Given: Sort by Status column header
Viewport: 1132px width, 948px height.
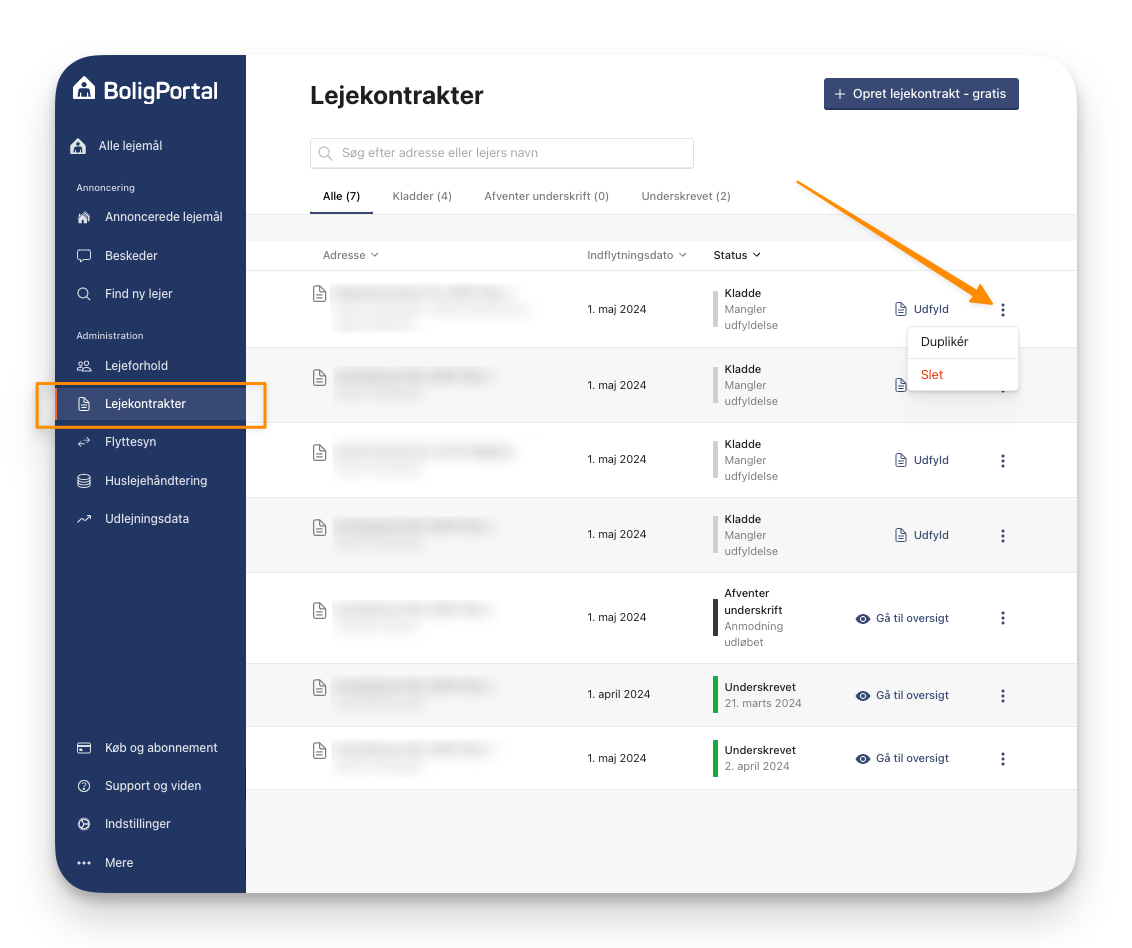Looking at the screenshot, I should (x=736, y=255).
